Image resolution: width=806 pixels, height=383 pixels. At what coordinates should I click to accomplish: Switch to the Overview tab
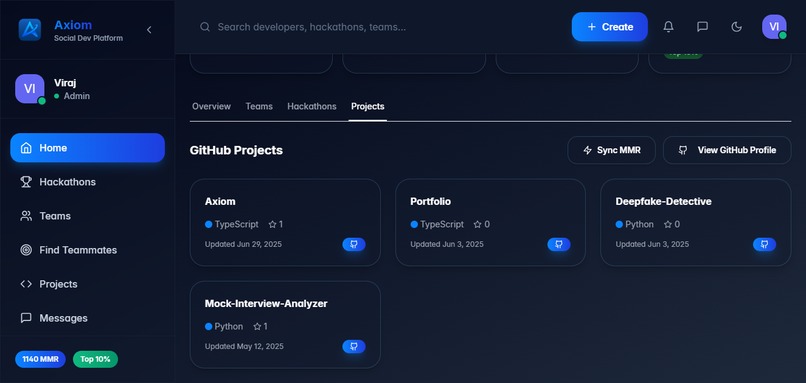(211, 106)
